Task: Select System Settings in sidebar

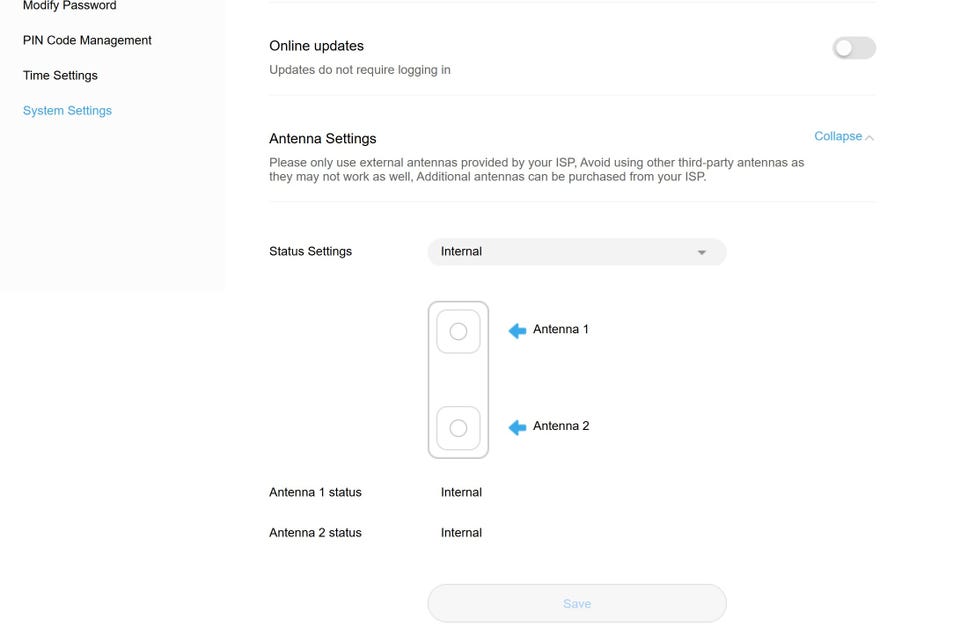Action: pyautogui.click(x=67, y=111)
